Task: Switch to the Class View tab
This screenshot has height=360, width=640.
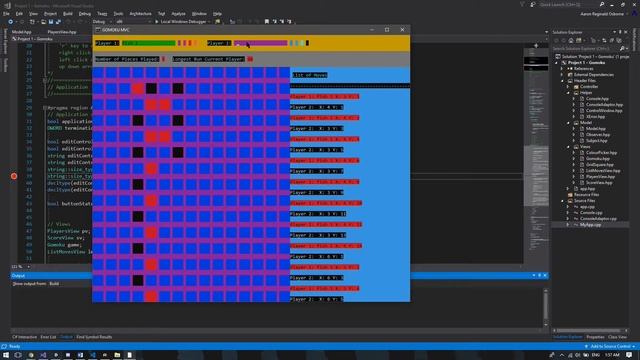Action: pyautogui.click(x=617, y=337)
